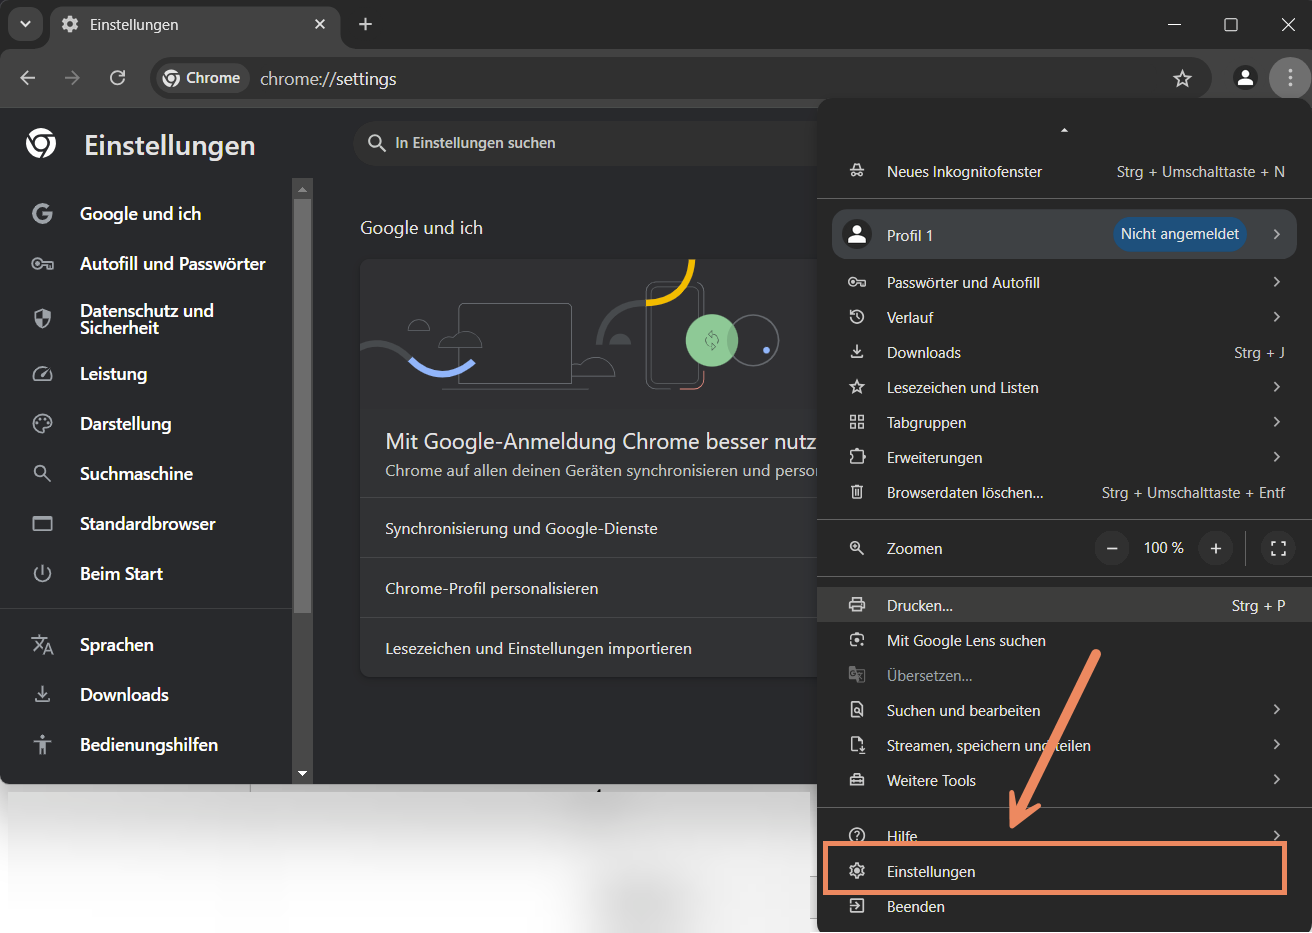Viewport: 1312px width, 933px height.
Task: Close the Einstellungen tab
Action: pyautogui.click(x=320, y=24)
